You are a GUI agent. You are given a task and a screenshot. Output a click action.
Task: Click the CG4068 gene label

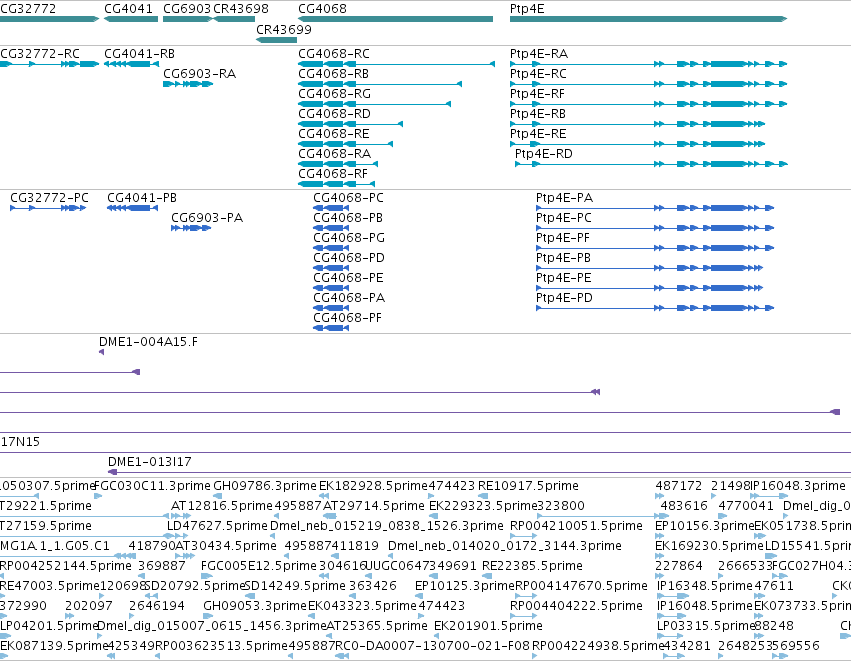coord(322,9)
